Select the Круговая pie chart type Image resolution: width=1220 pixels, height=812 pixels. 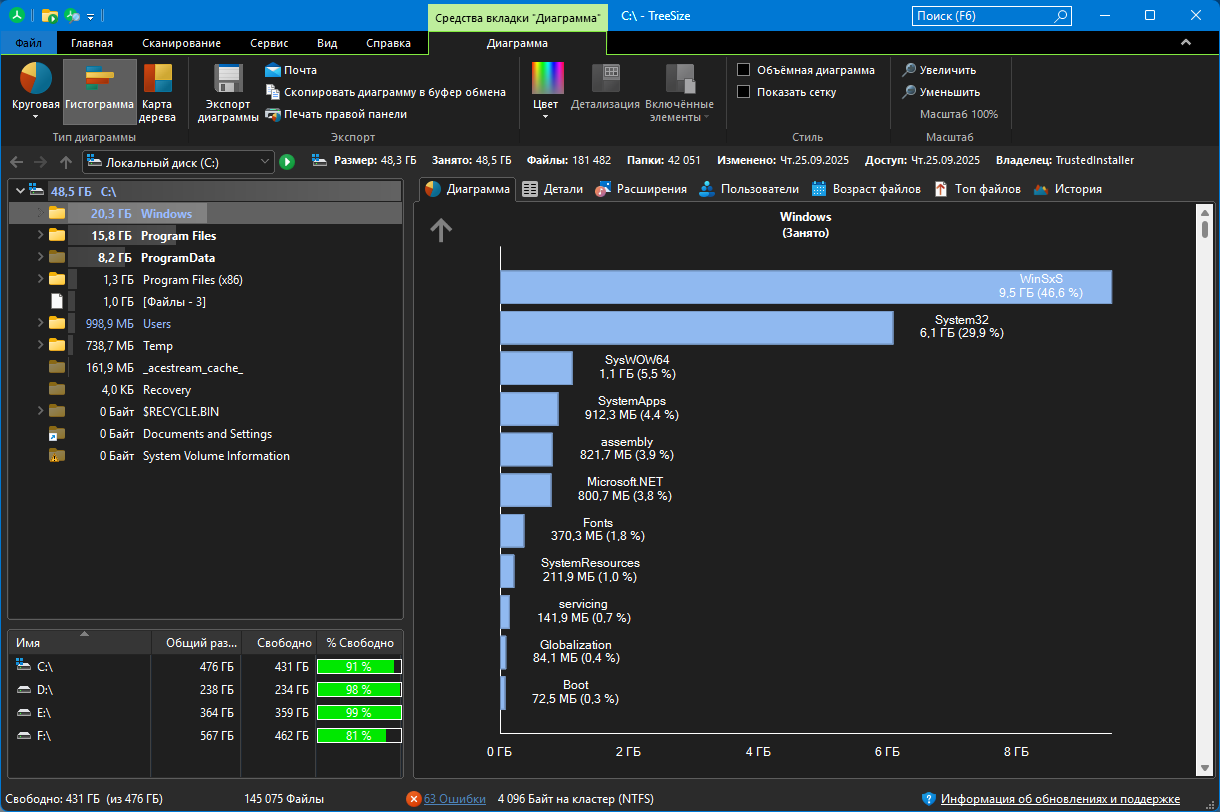click(36, 91)
